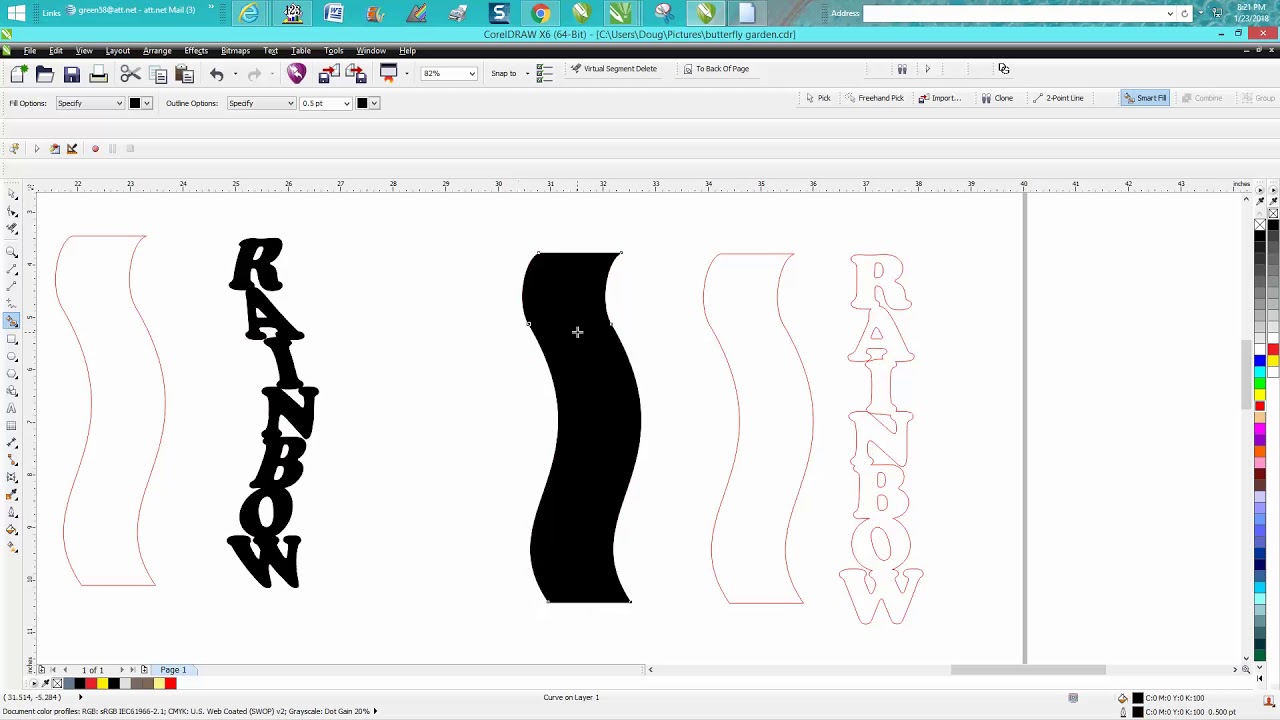
Task: Create a new document with New icon
Action: (x=19, y=73)
